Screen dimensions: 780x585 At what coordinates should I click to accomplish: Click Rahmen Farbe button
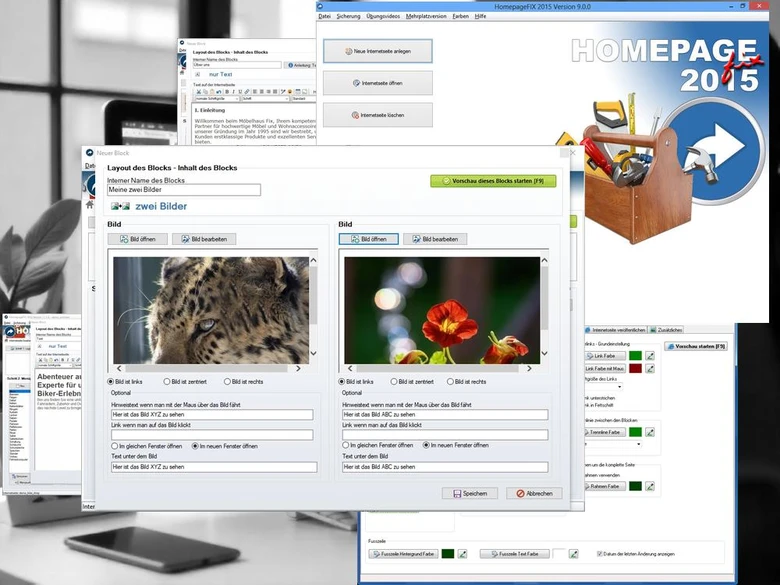pyautogui.click(x=604, y=486)
